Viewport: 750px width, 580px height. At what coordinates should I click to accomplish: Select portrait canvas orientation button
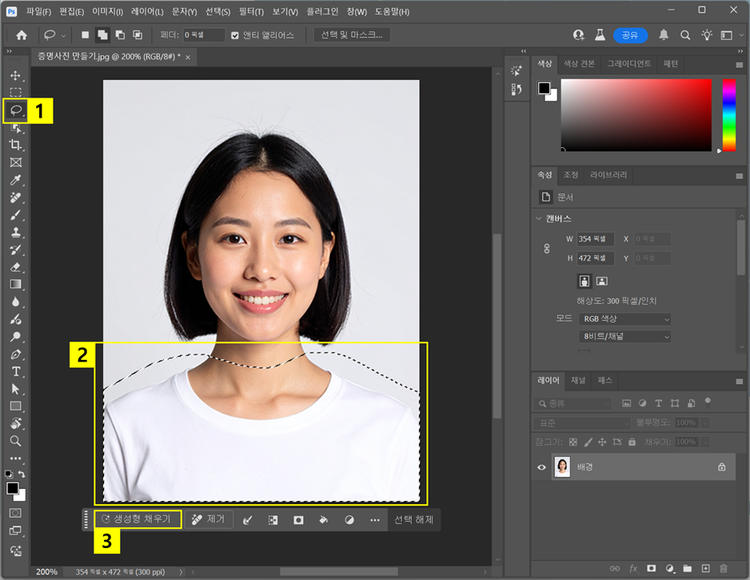click(x=585, y=281)
